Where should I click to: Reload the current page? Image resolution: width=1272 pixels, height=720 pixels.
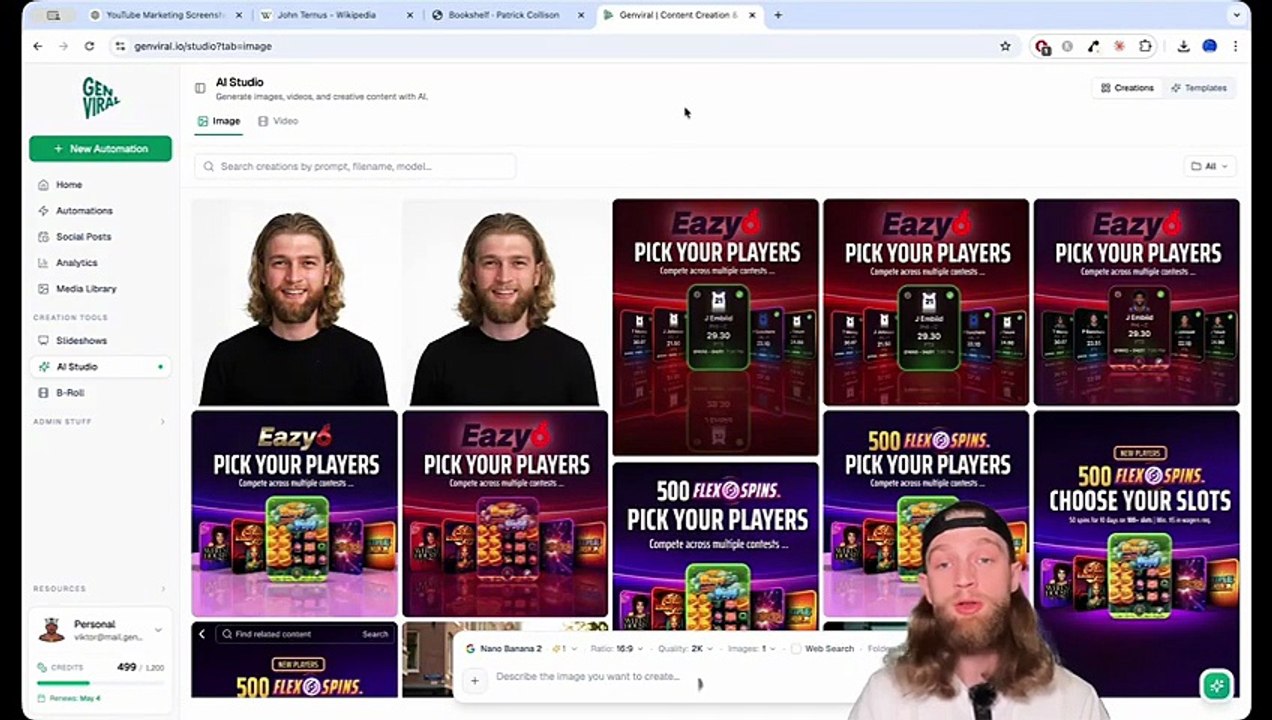pyautogui.click(x=89, y=46)
